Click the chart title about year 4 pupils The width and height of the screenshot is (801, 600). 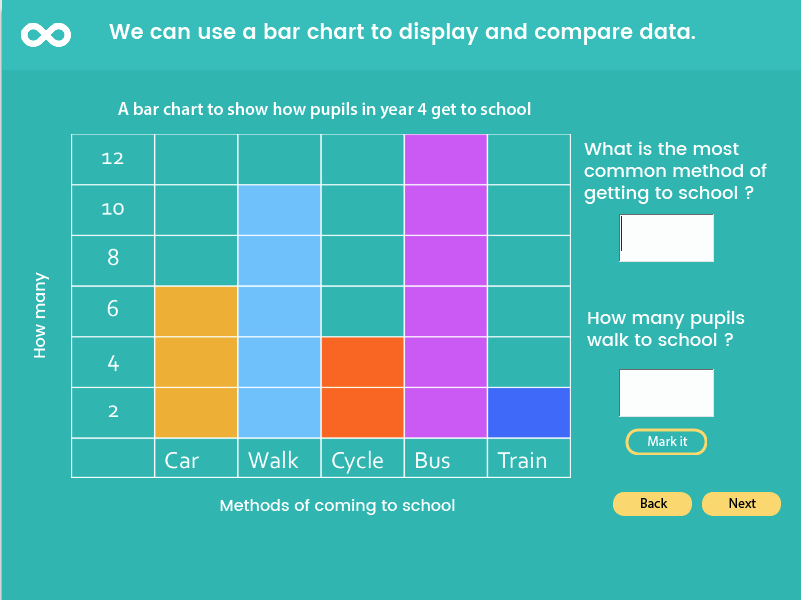click(324, 109)
